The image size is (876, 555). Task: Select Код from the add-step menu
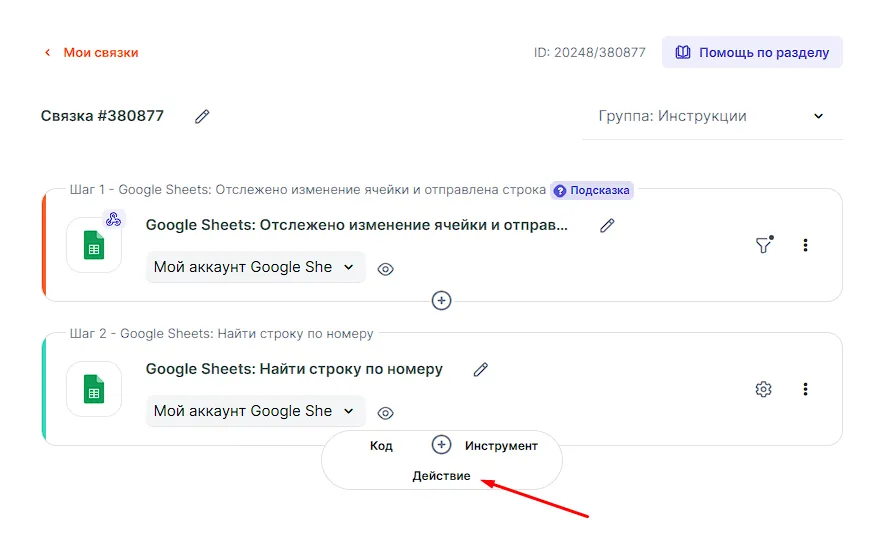(x=381, y=446)
